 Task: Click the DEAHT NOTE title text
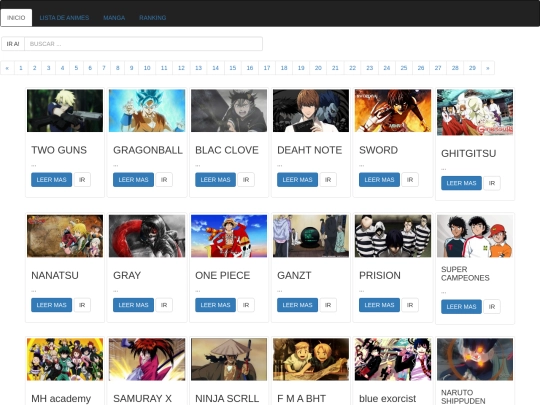click(x=310, y=150)
